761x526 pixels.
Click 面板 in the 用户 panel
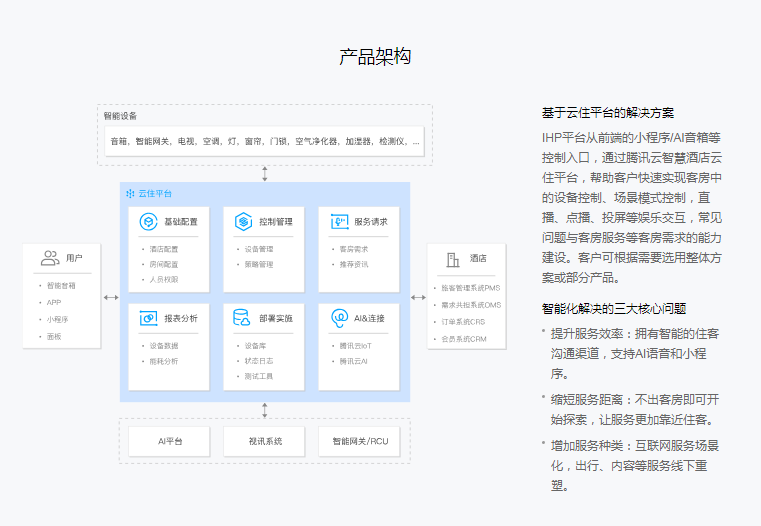coord(54,336)
